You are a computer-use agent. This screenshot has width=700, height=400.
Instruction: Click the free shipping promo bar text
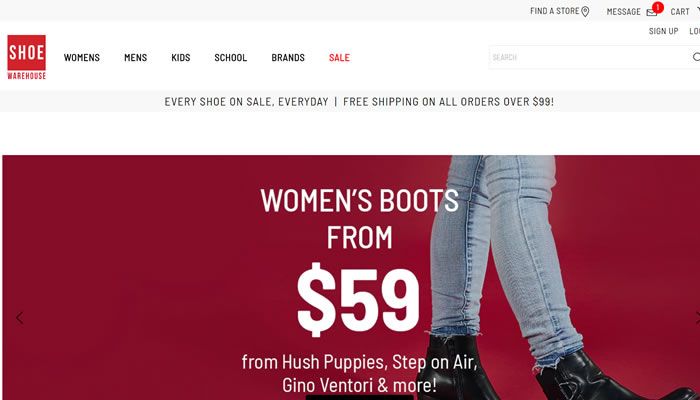pyautogui.click(x=448, y=102)
